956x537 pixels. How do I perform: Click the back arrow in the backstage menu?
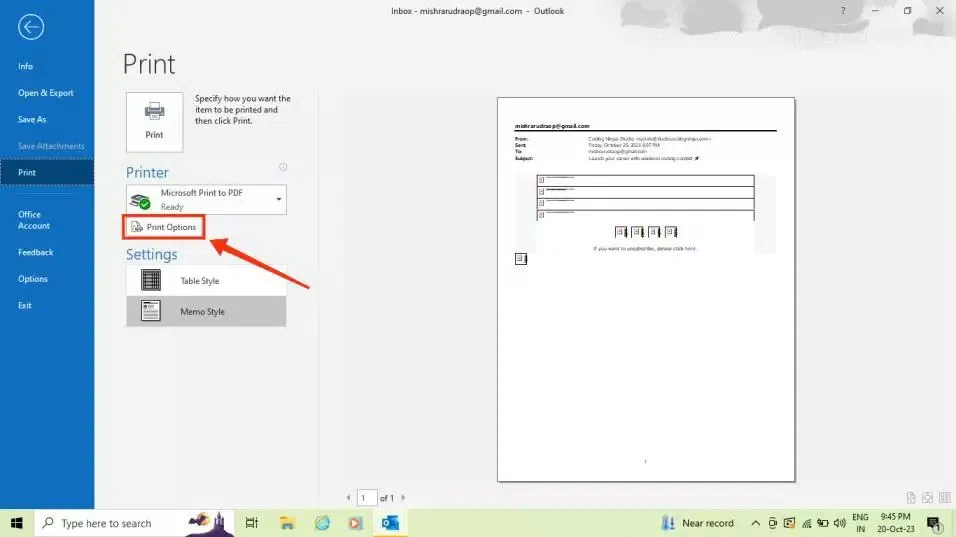(x=30, y=27)
